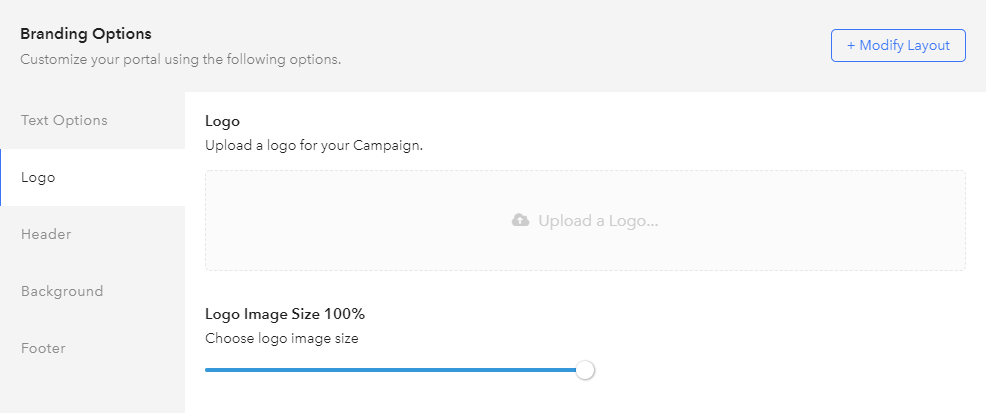Click the 'Logo Image Size 100%' label
The image size is (986, 413).
click(x=285, y=313)
